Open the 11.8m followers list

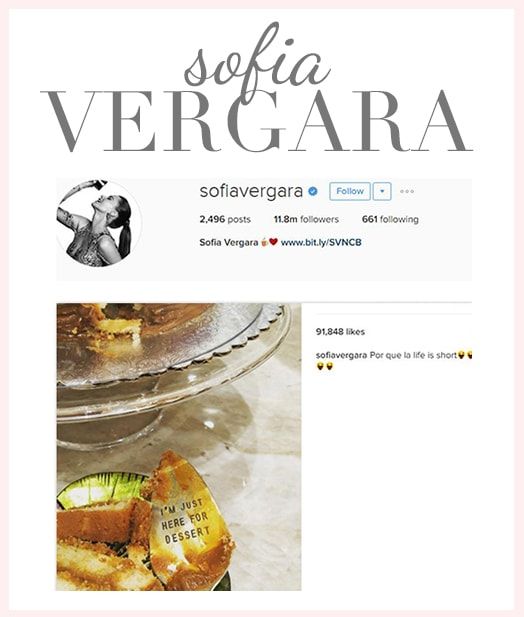(306, 219)
